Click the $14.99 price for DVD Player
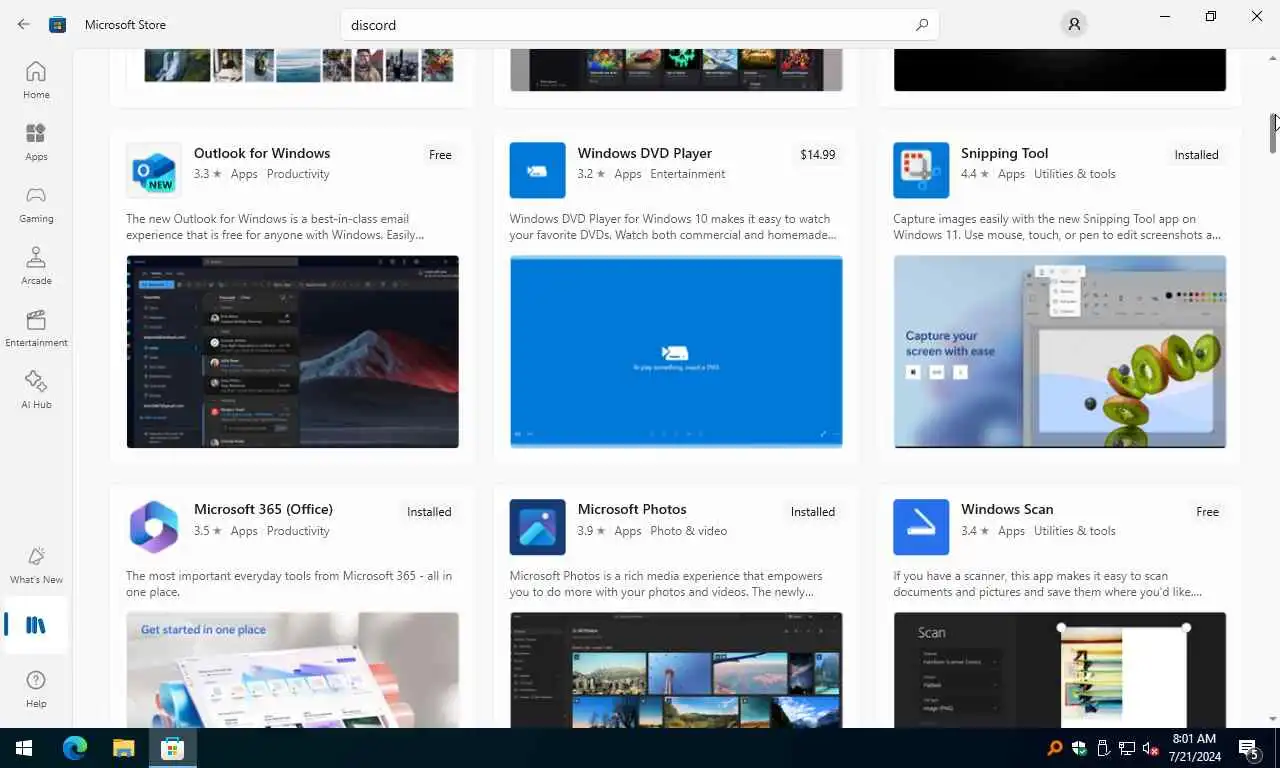This screenshot has height=768, width=1280. tap(818, 155)
